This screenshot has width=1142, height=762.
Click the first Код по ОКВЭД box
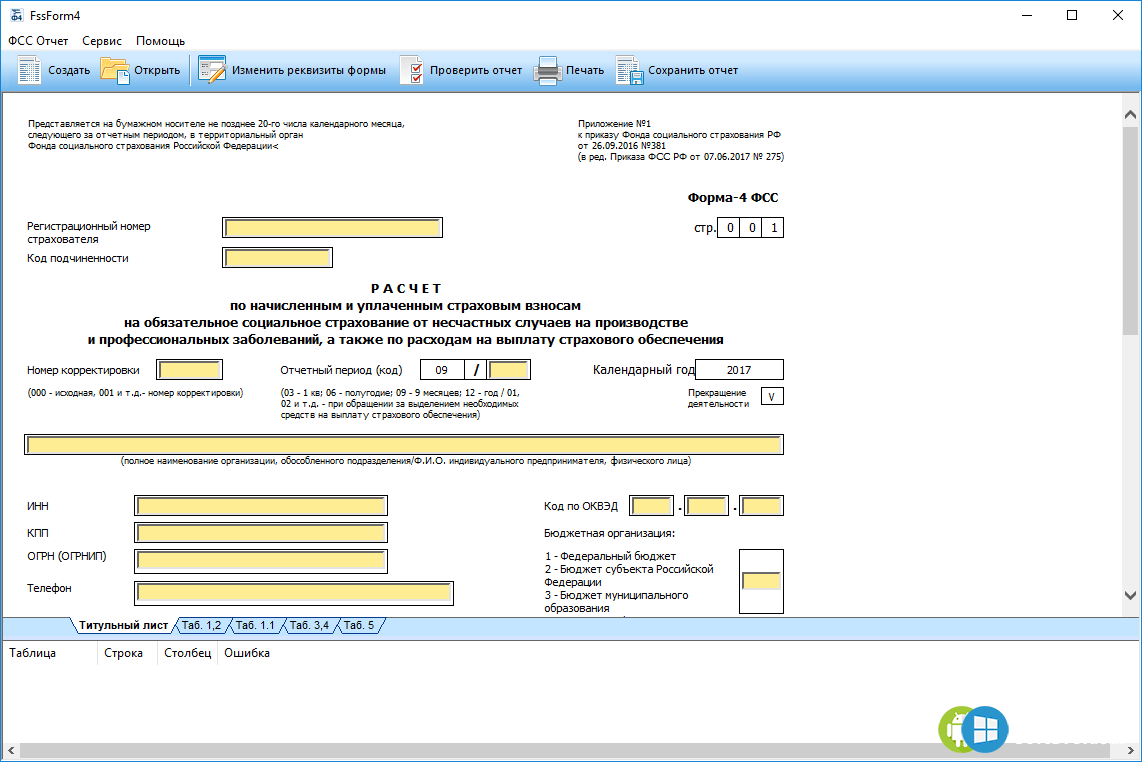pyautogui.click(x=651, y=506)
